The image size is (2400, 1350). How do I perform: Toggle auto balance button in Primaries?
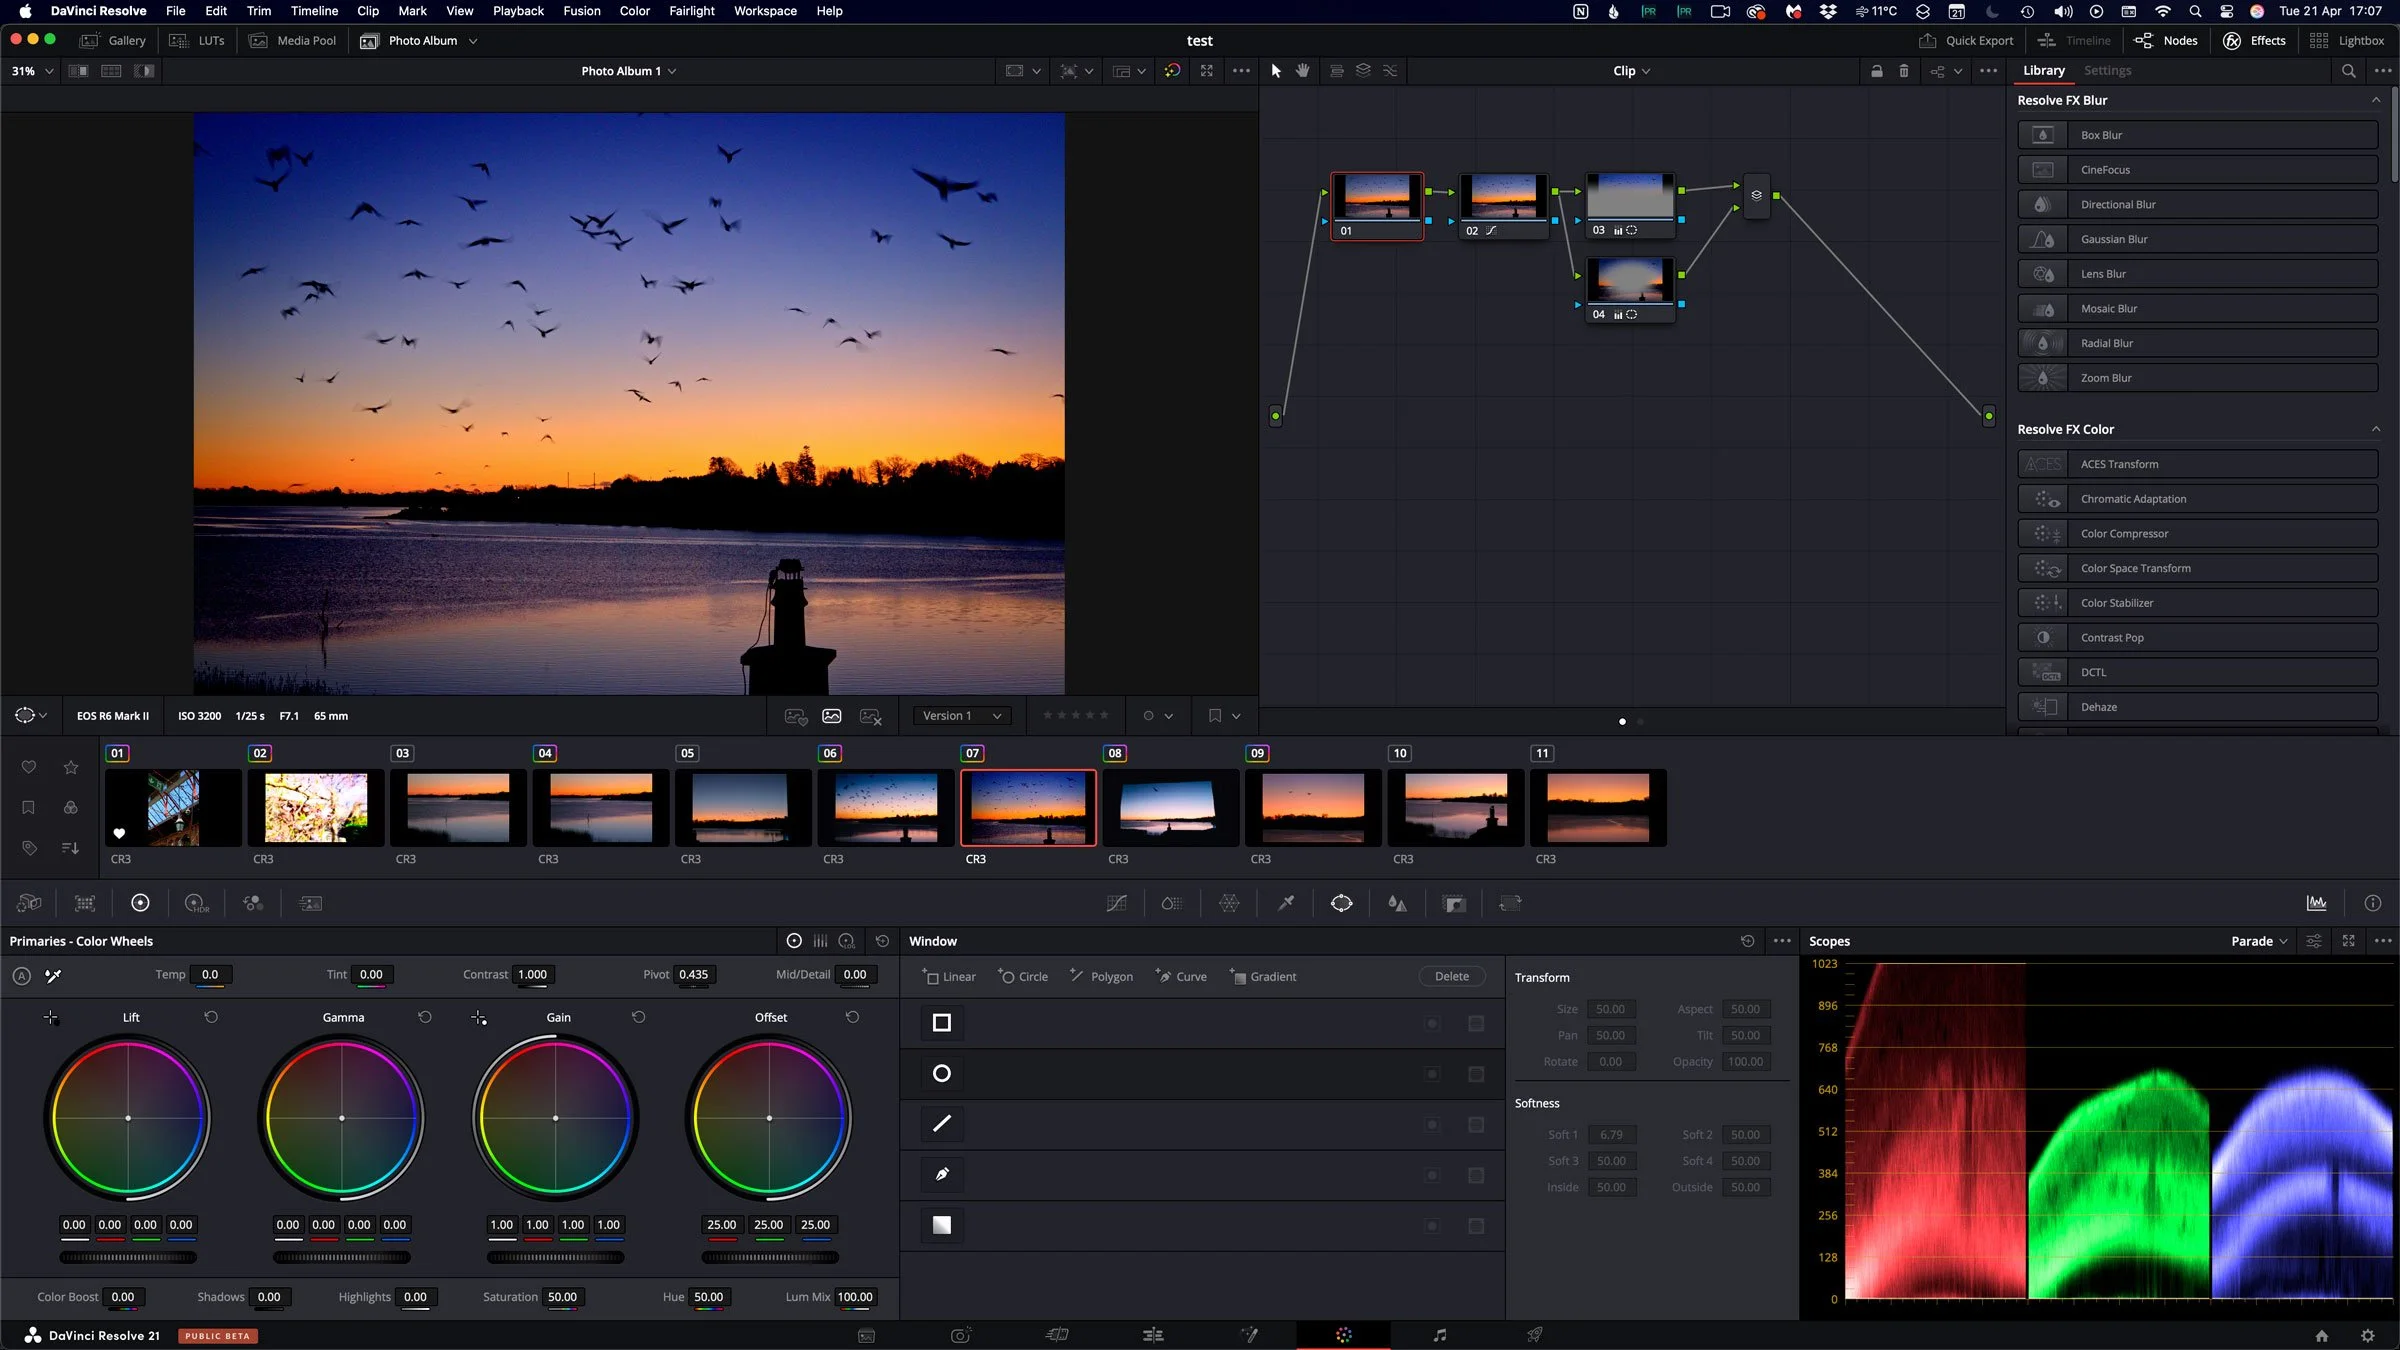[x=22, y=975]
